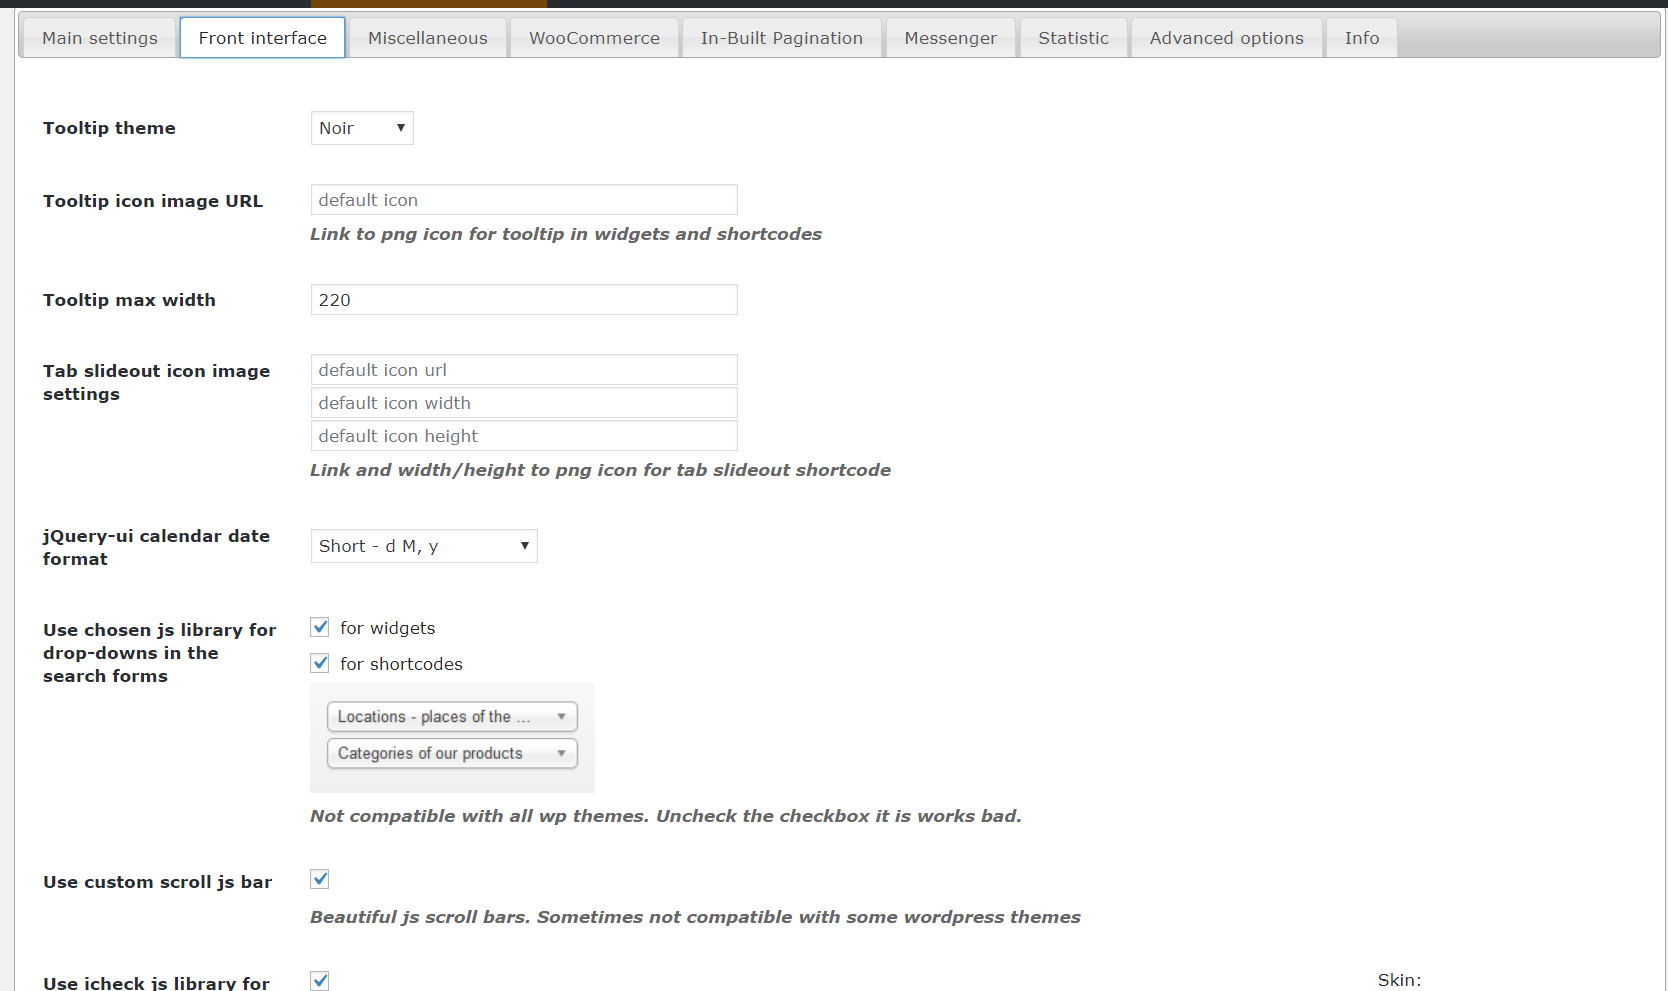Click the 'Tooltip theme' label text
This screenshot has width=1668, height=991.
click(109, 128)
